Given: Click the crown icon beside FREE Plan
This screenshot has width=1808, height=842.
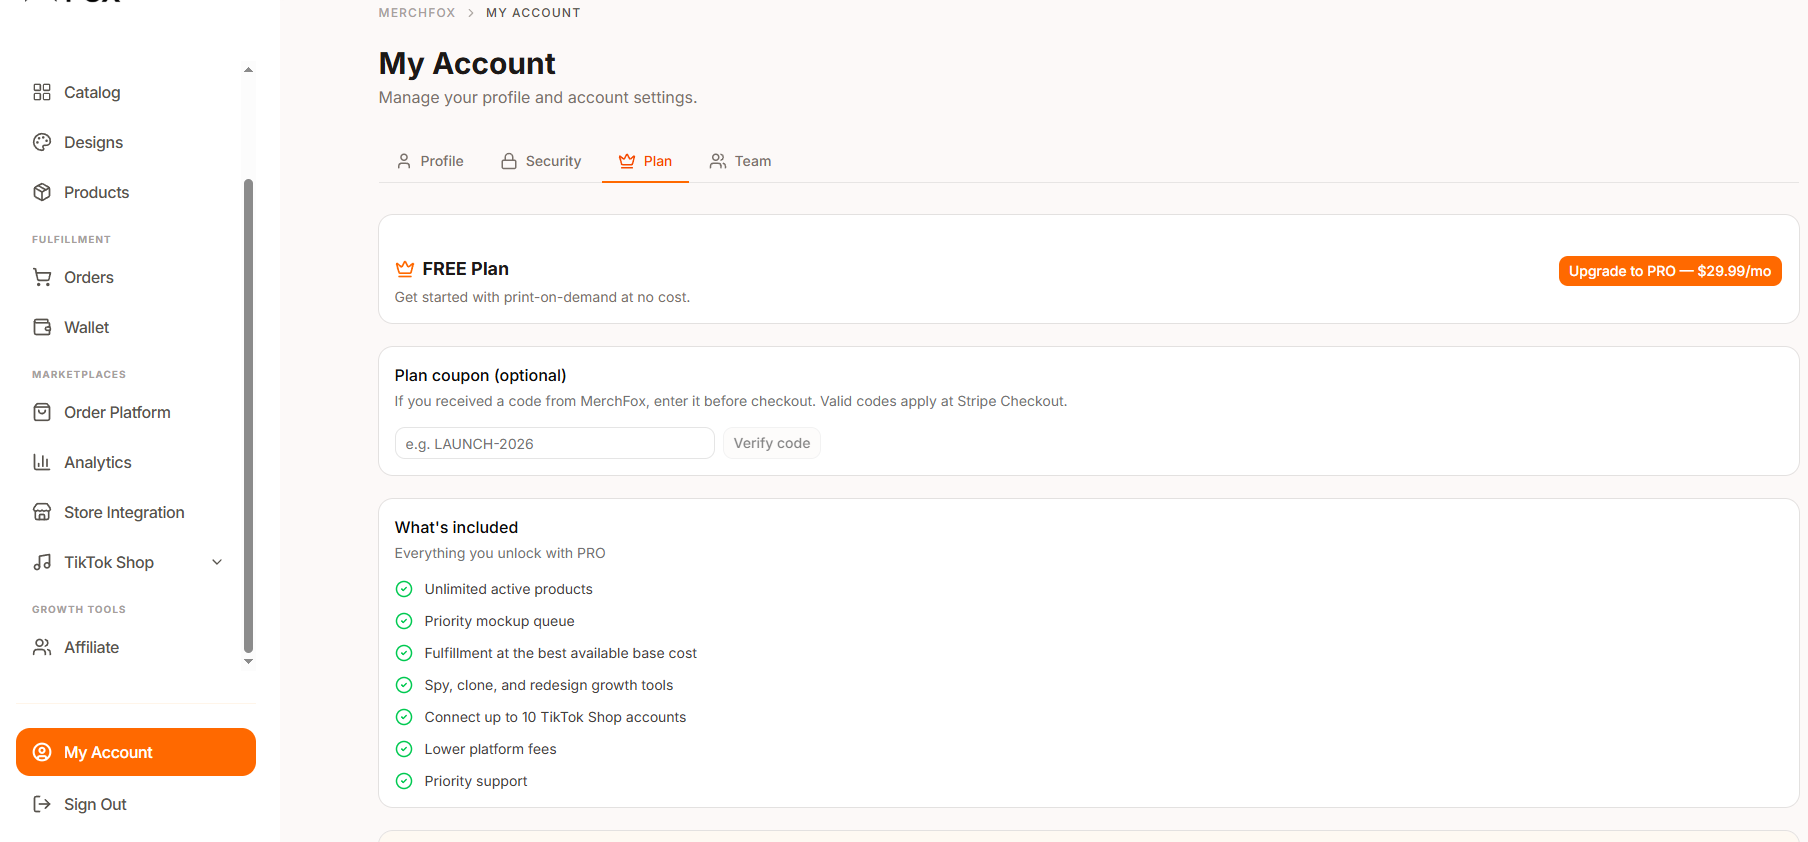Looking at the screenshot, I should 405,269.
